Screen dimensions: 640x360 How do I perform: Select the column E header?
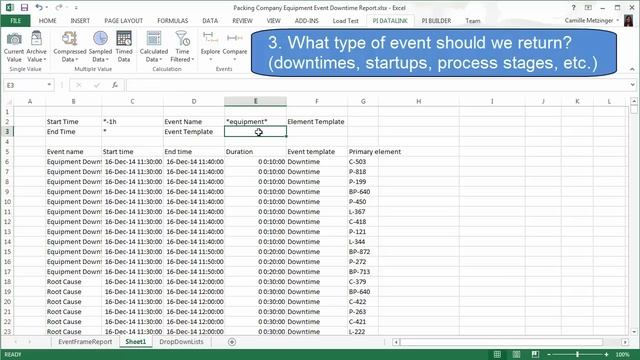[x=256, y=101]
